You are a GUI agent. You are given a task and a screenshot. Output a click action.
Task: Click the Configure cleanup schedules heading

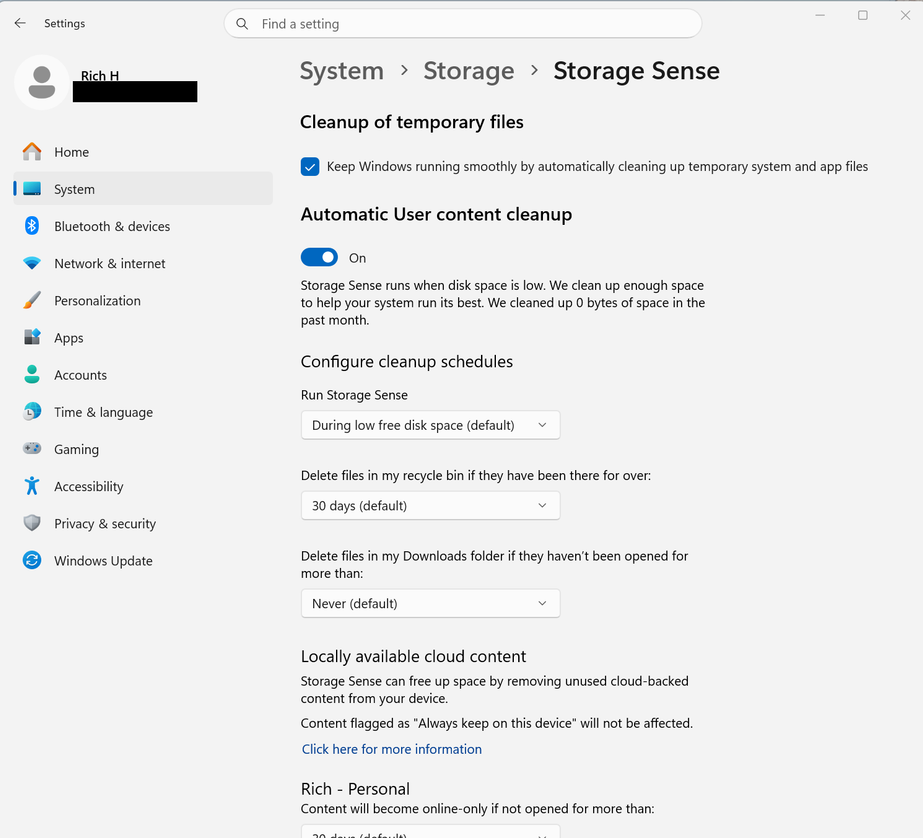pos(407,361)
